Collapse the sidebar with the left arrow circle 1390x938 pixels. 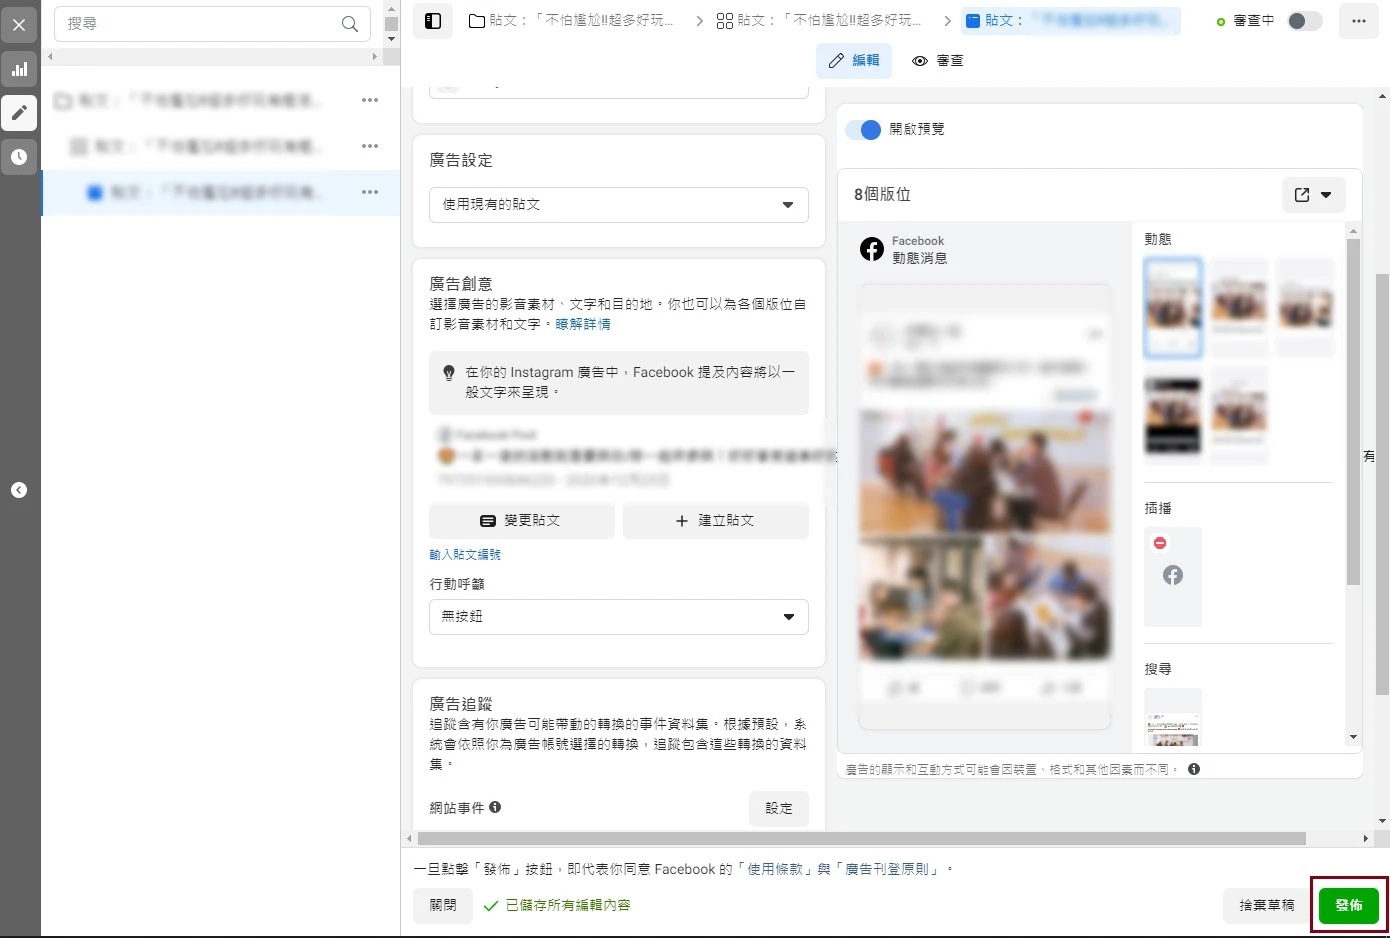pos(19,490)
